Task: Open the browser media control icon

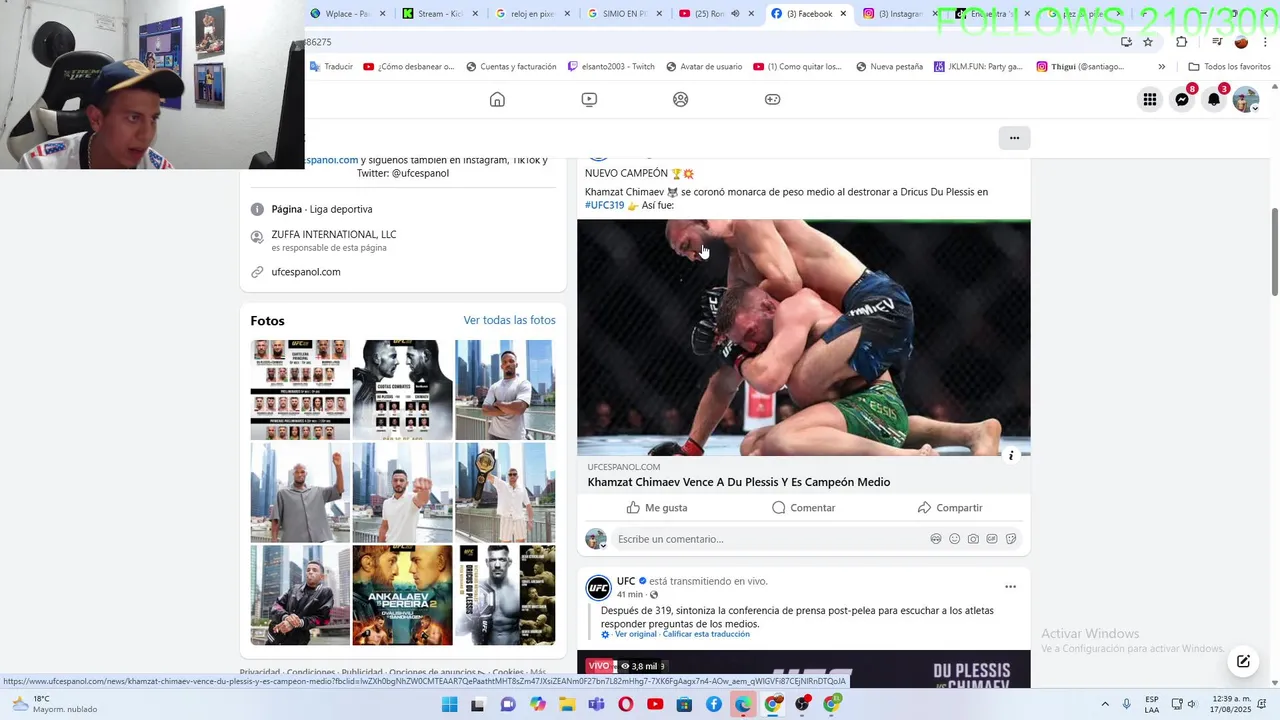Action: (x=1217, y=42)
